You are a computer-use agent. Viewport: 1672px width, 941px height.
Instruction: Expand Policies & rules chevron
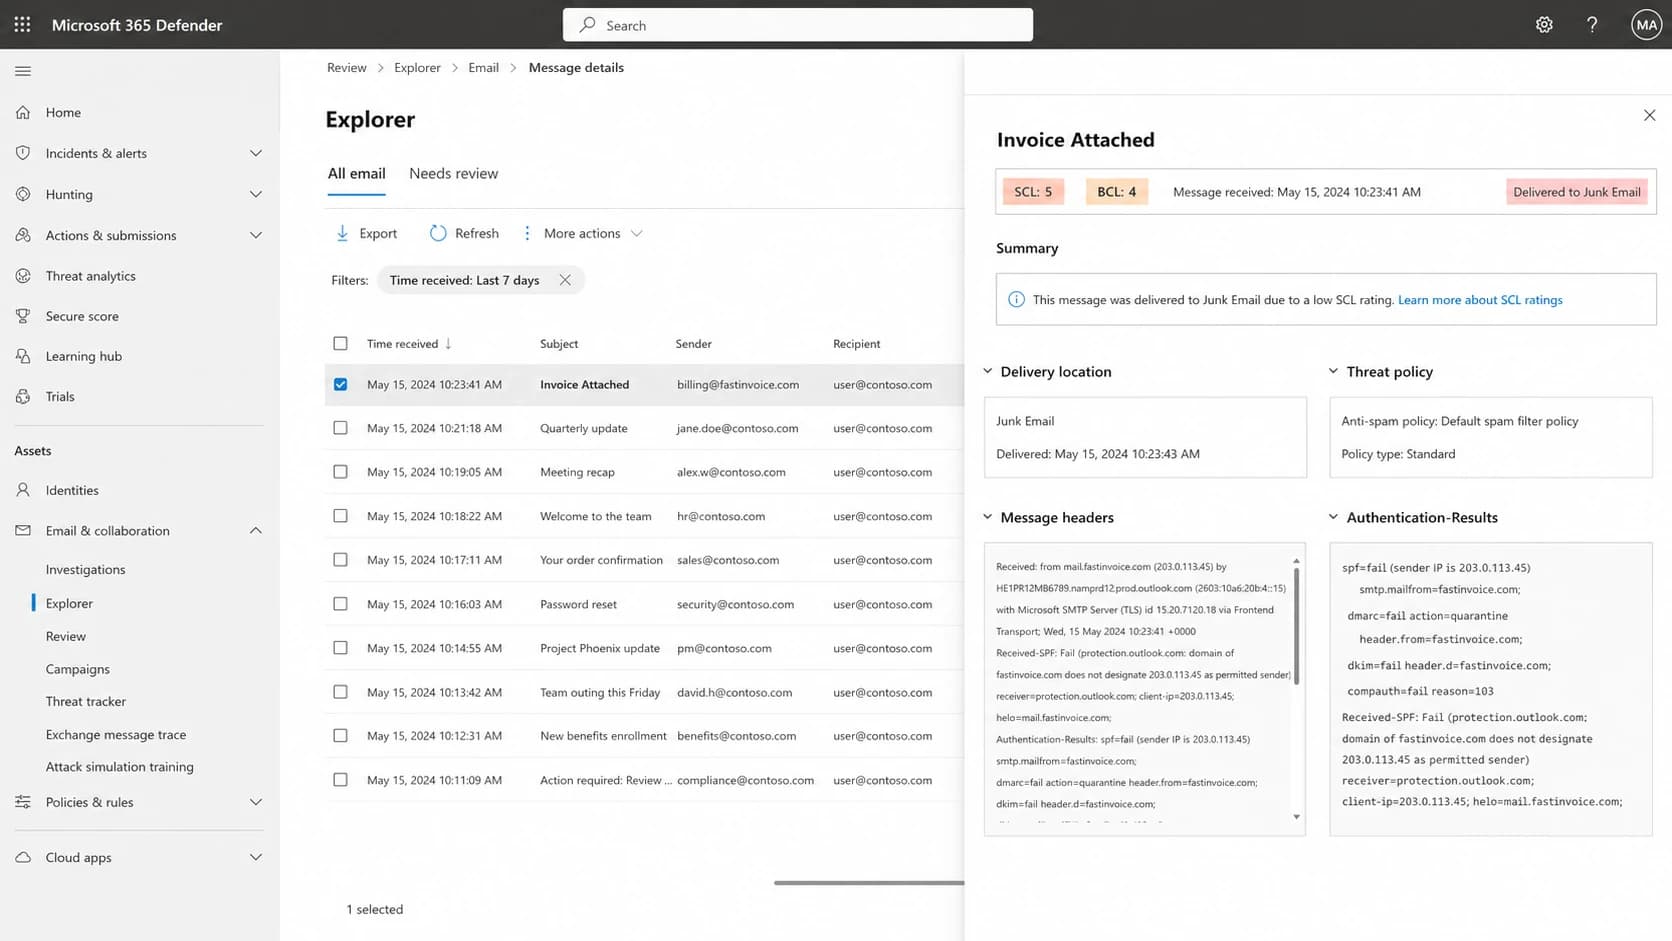tap(256, 802)
